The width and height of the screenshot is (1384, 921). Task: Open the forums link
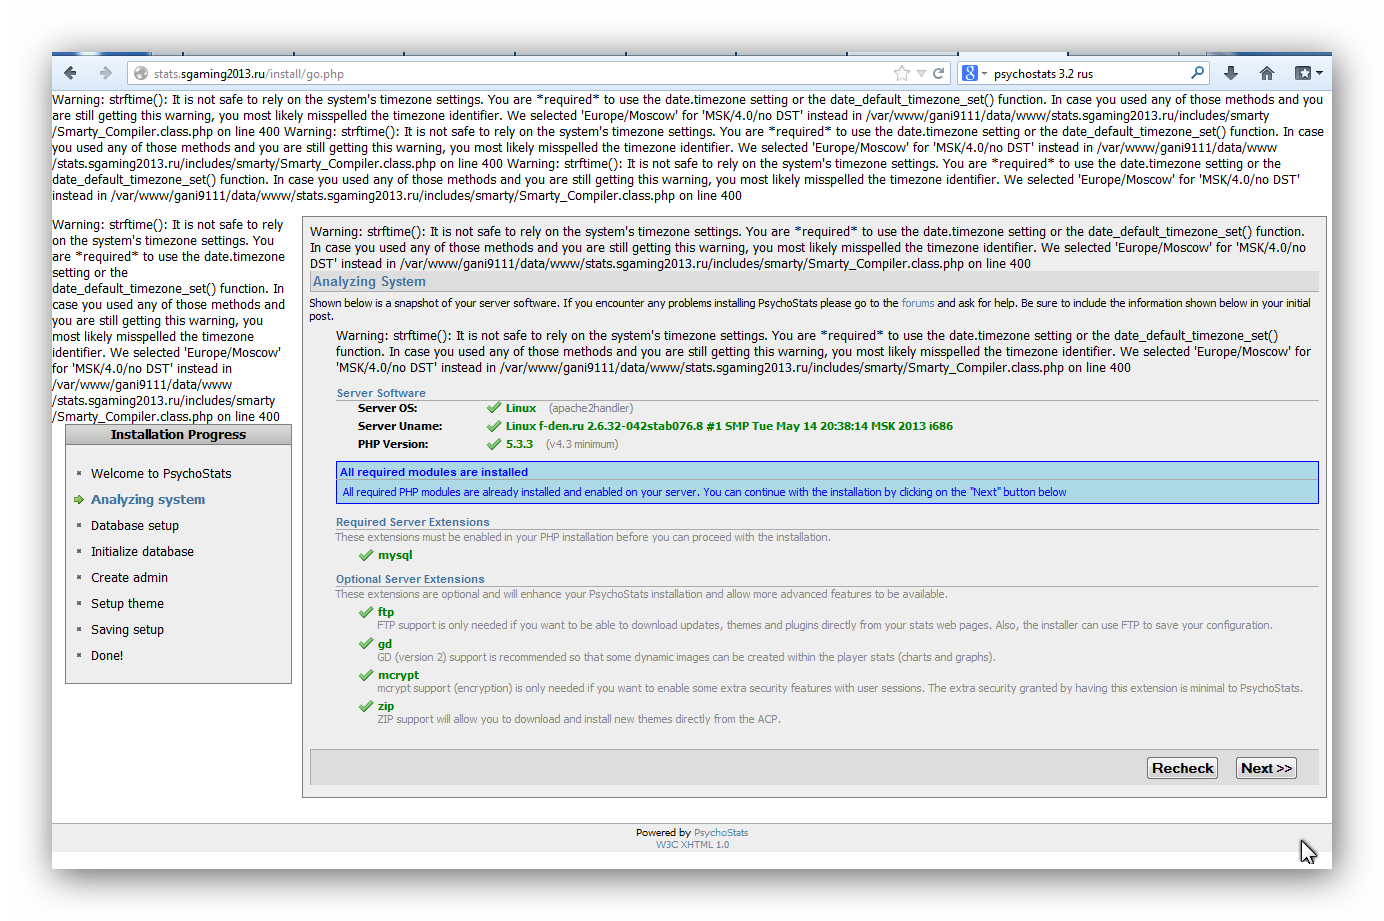click(x=918, y=303)
